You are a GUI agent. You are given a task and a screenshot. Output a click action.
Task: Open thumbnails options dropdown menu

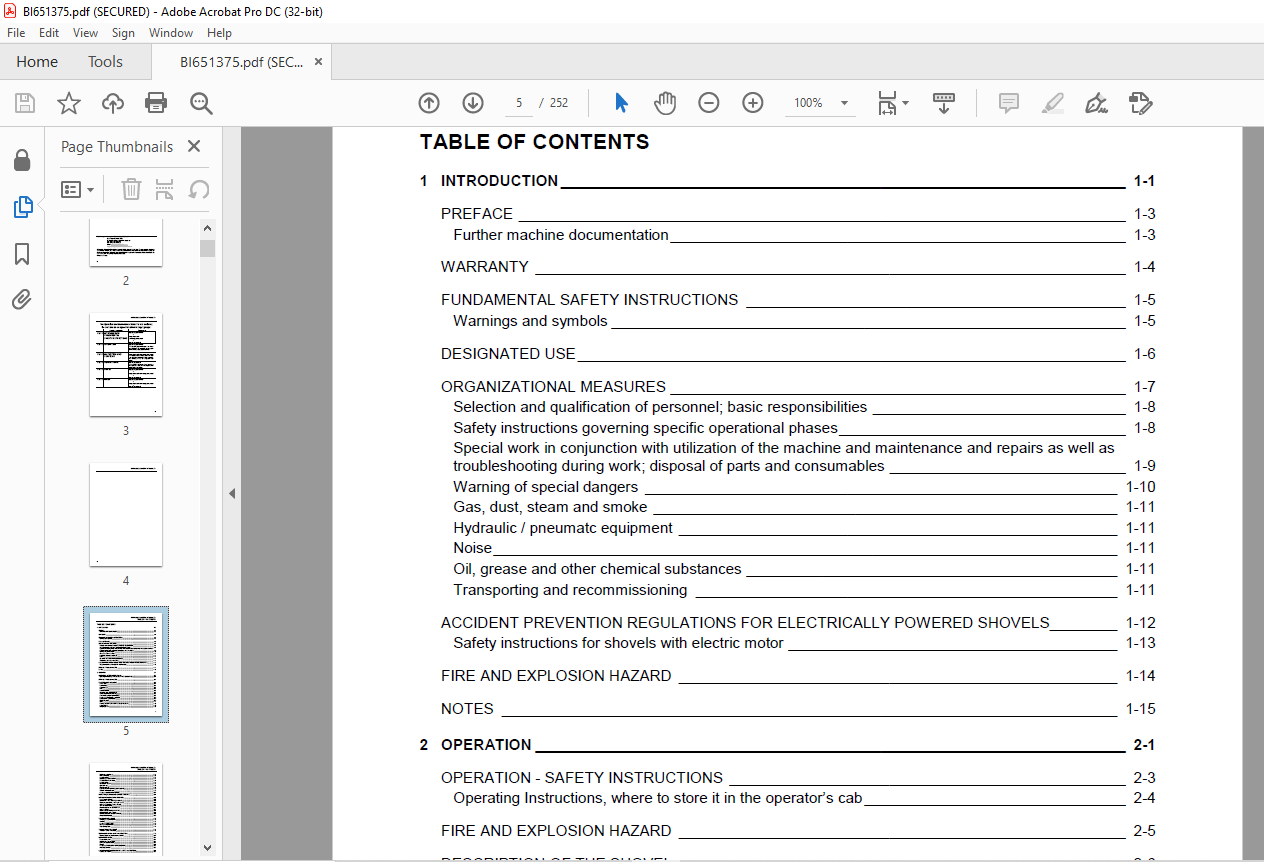pyautogui.click(x=78, y=189)
